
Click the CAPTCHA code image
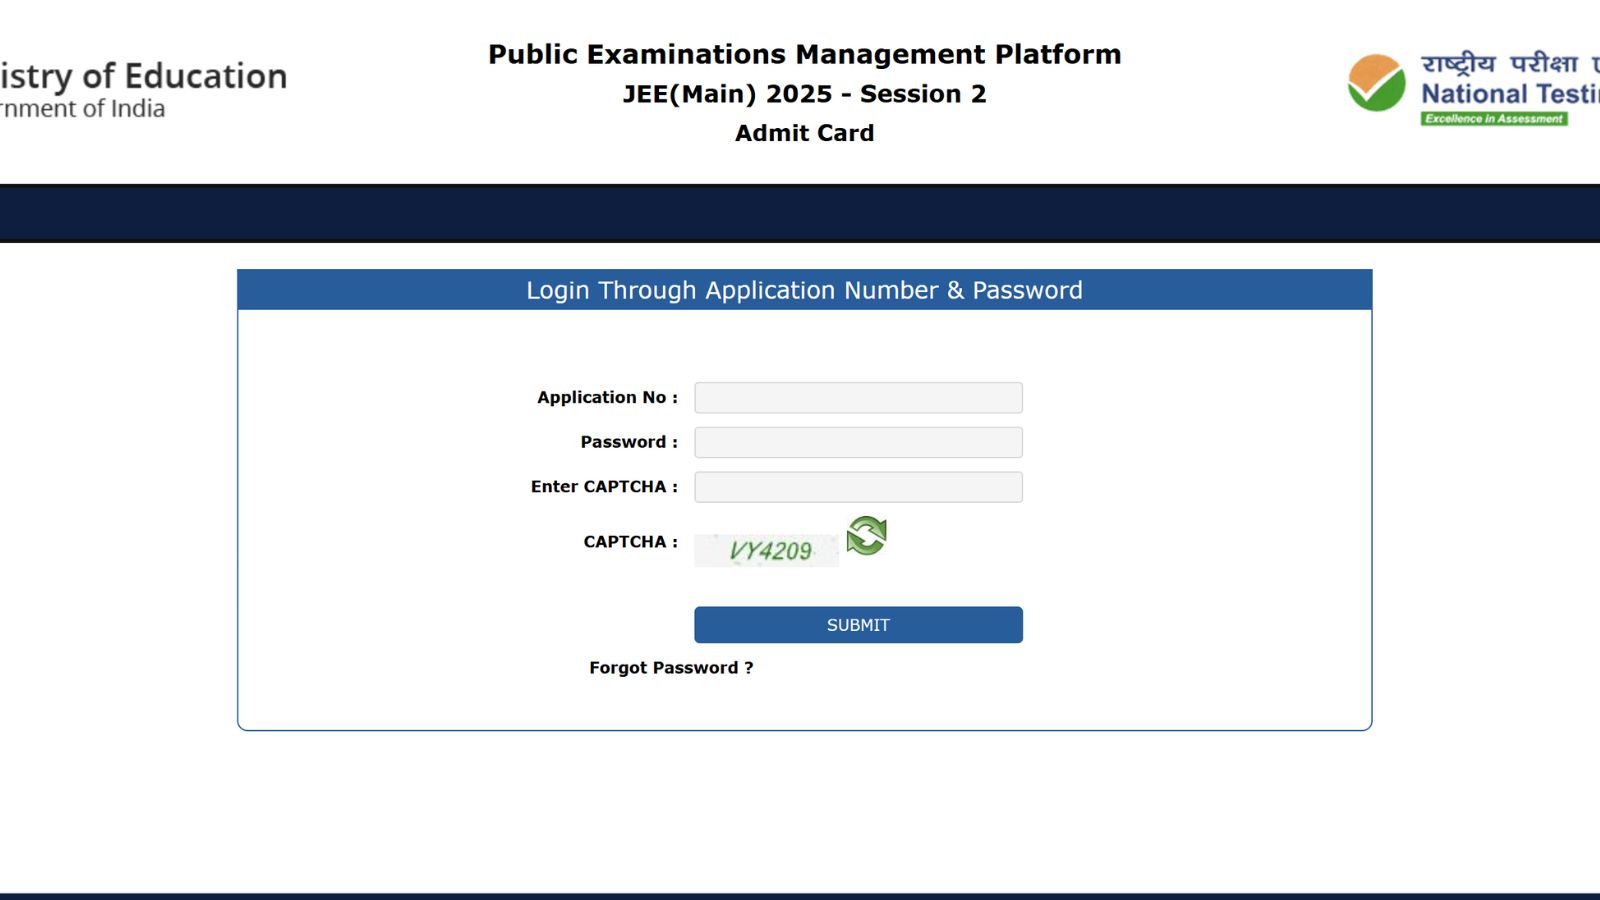click(x=767, y=550)
